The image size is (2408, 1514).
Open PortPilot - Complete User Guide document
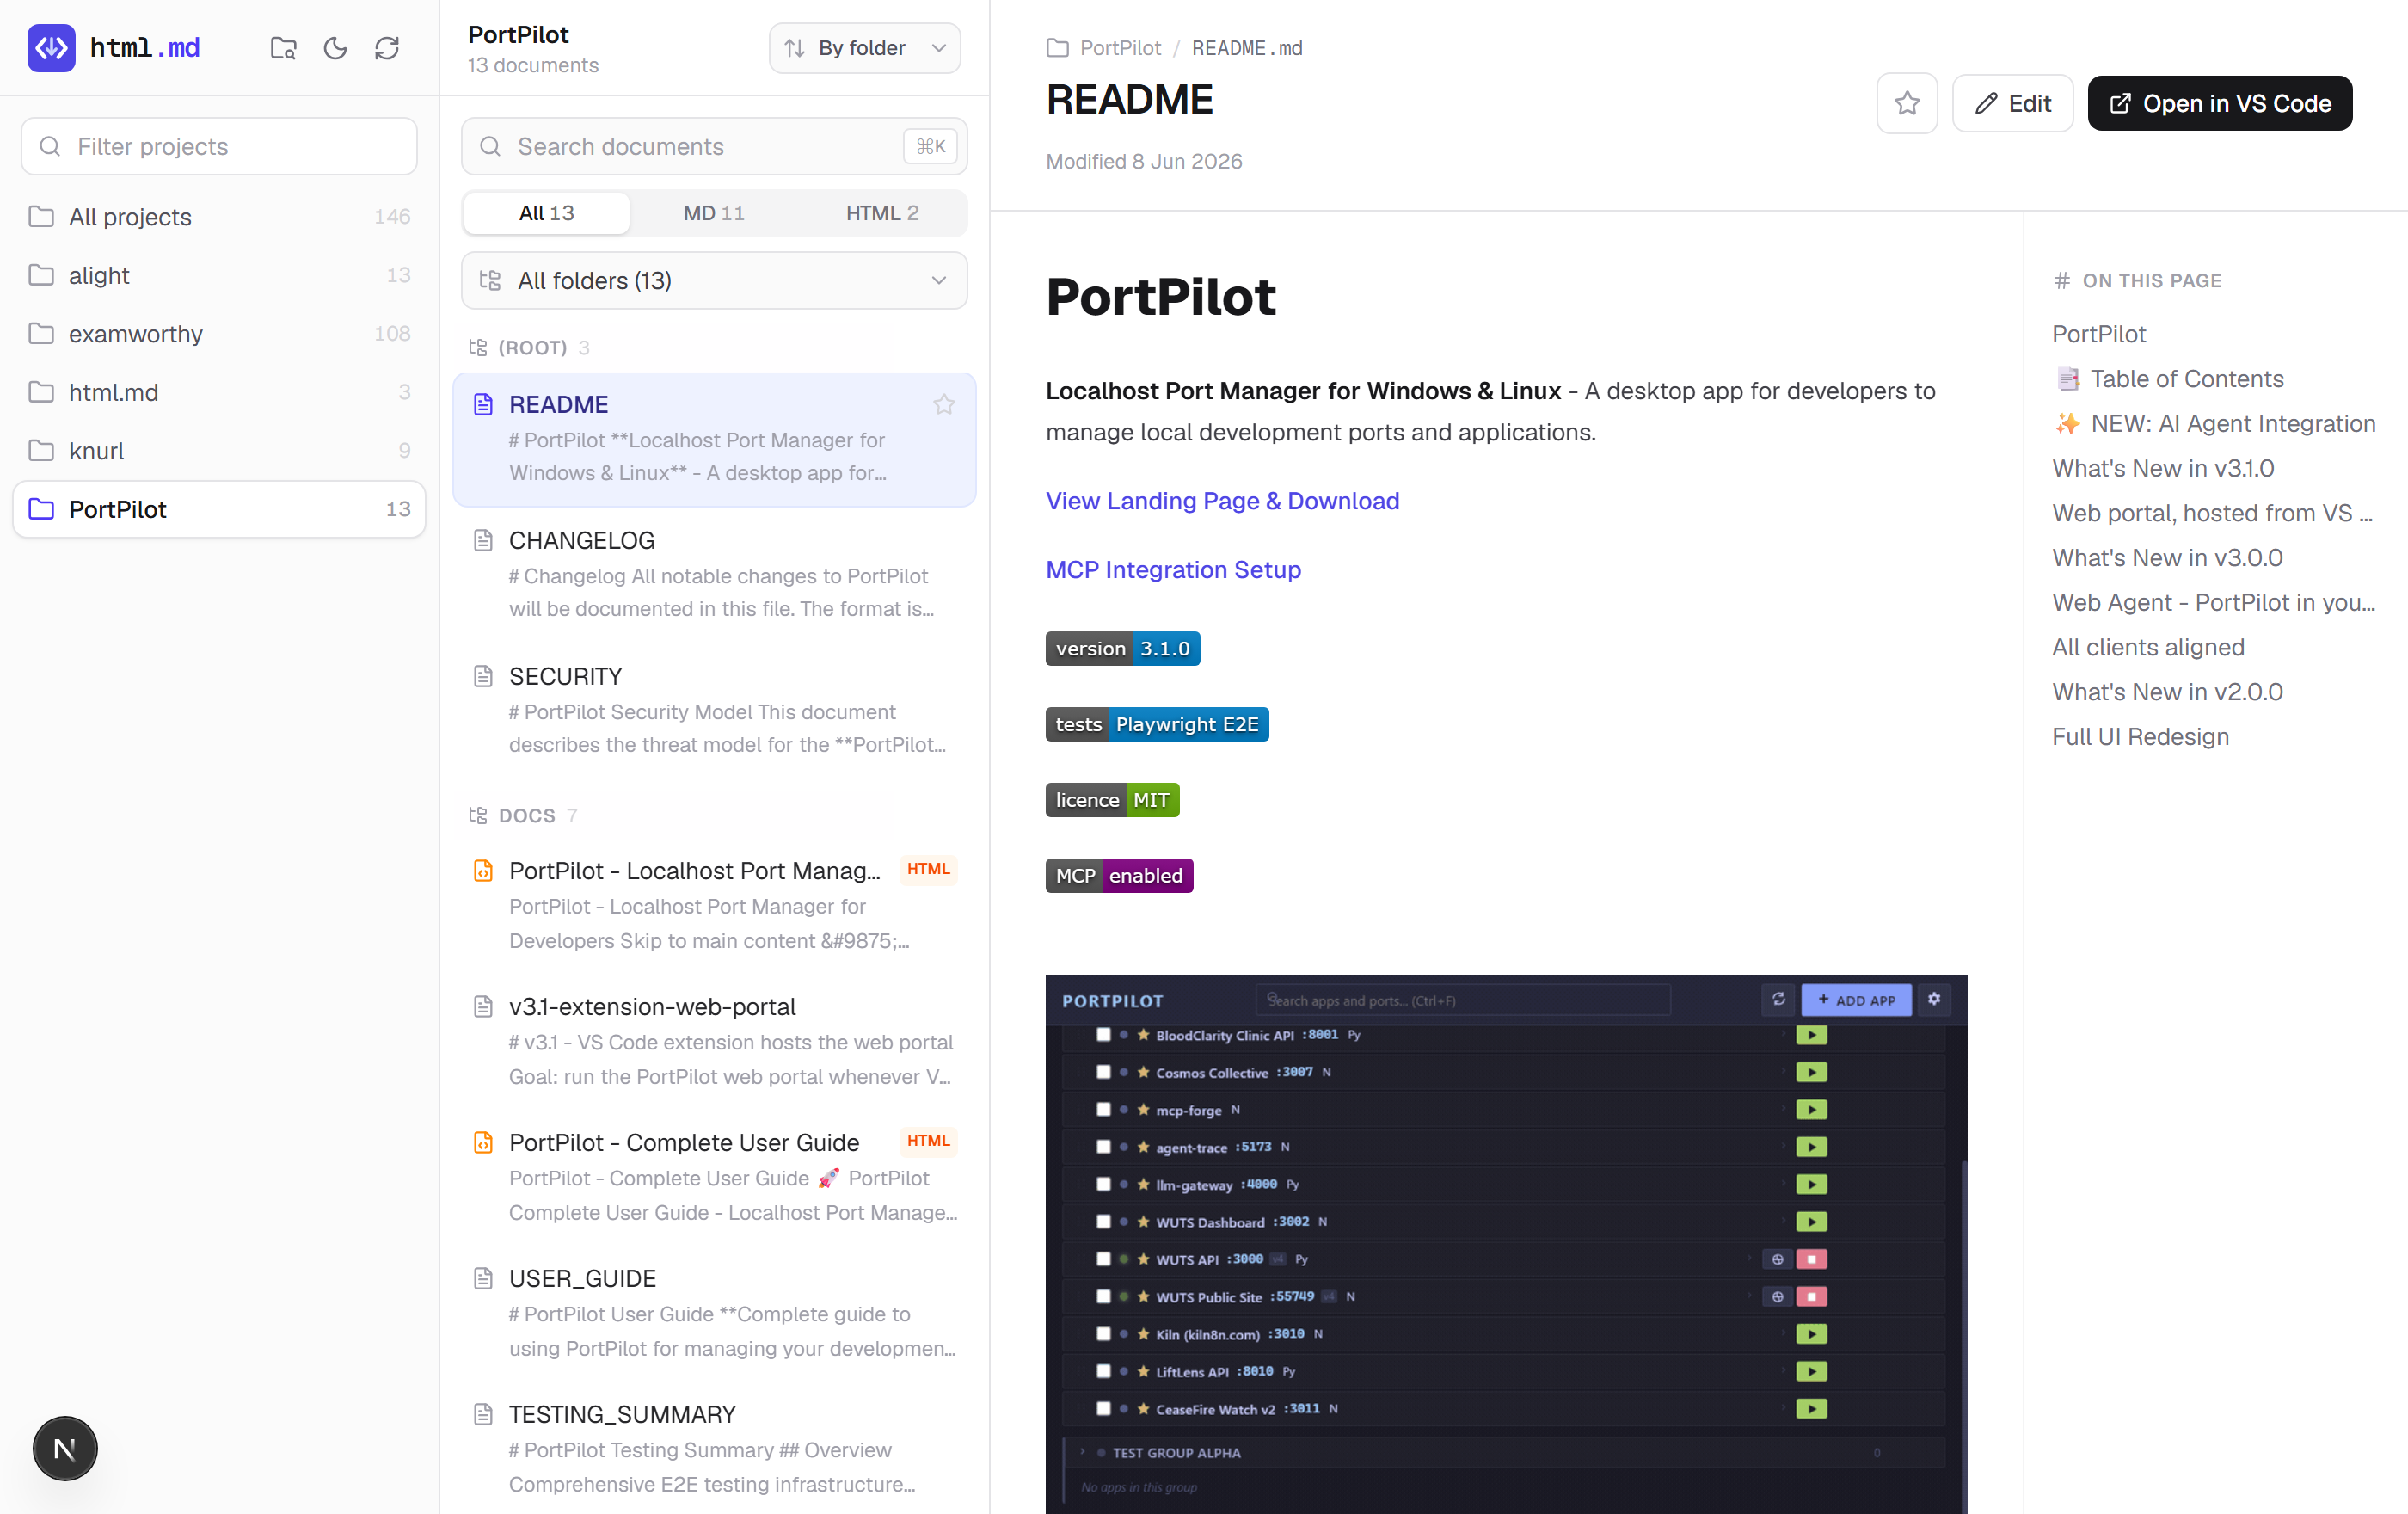714,1177
